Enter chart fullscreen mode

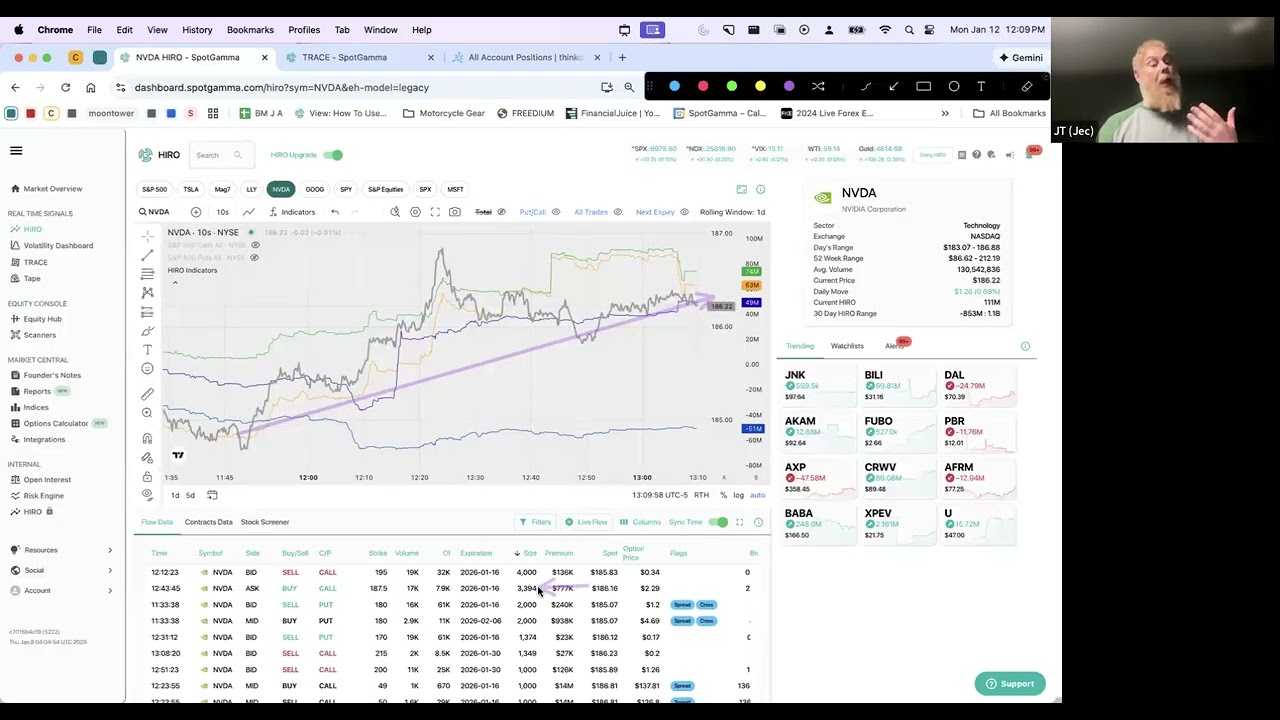(x=435, y=212)
